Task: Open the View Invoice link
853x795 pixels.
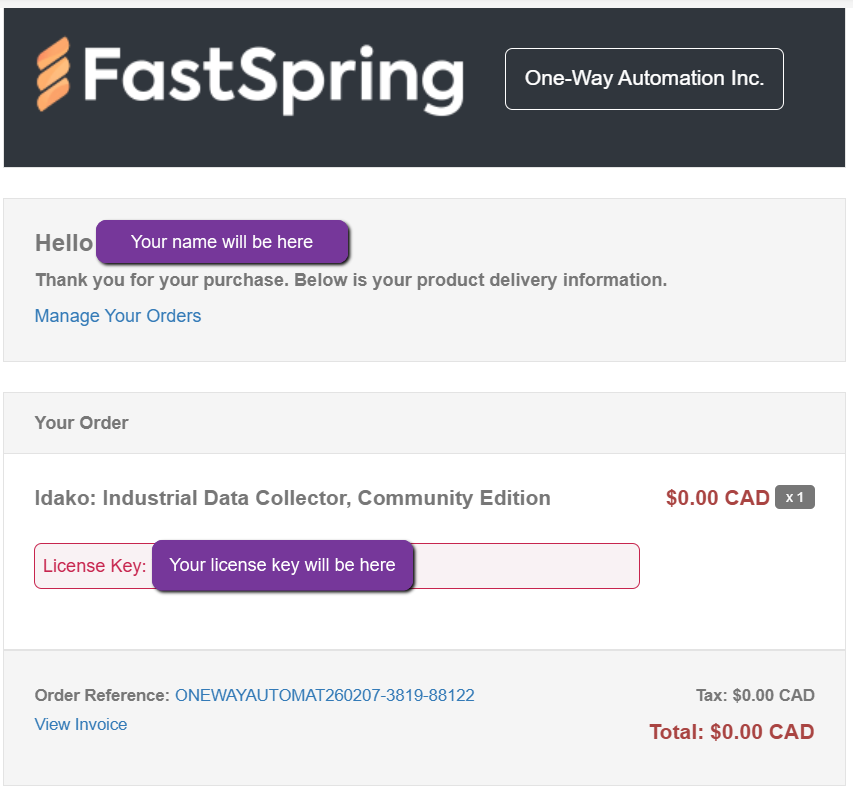Action: [81, 724]
